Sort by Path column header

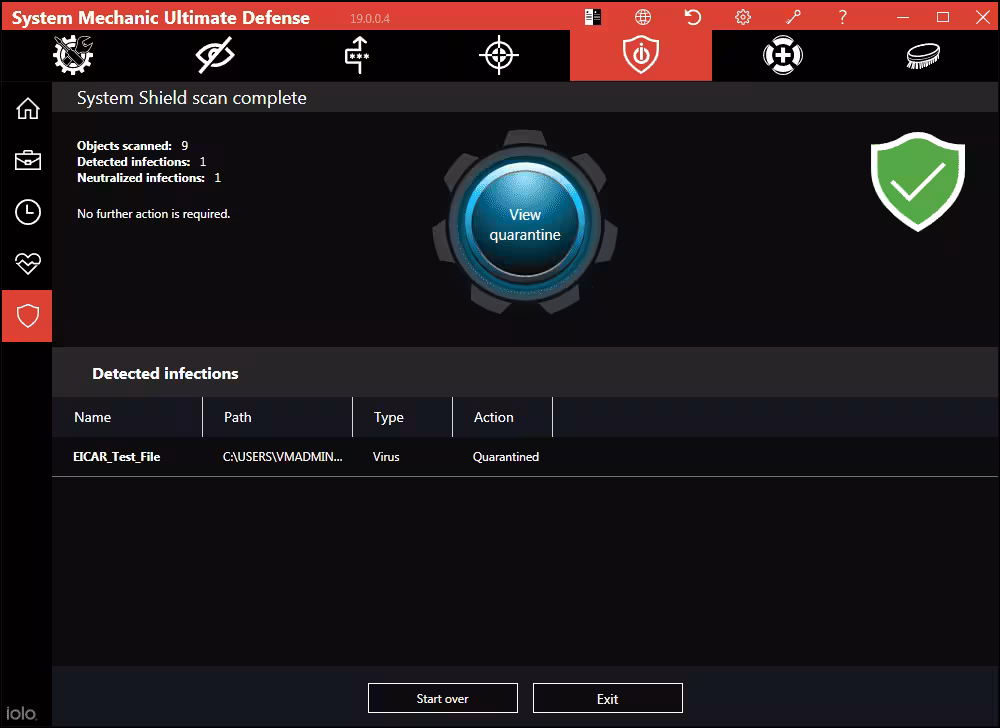277,417
